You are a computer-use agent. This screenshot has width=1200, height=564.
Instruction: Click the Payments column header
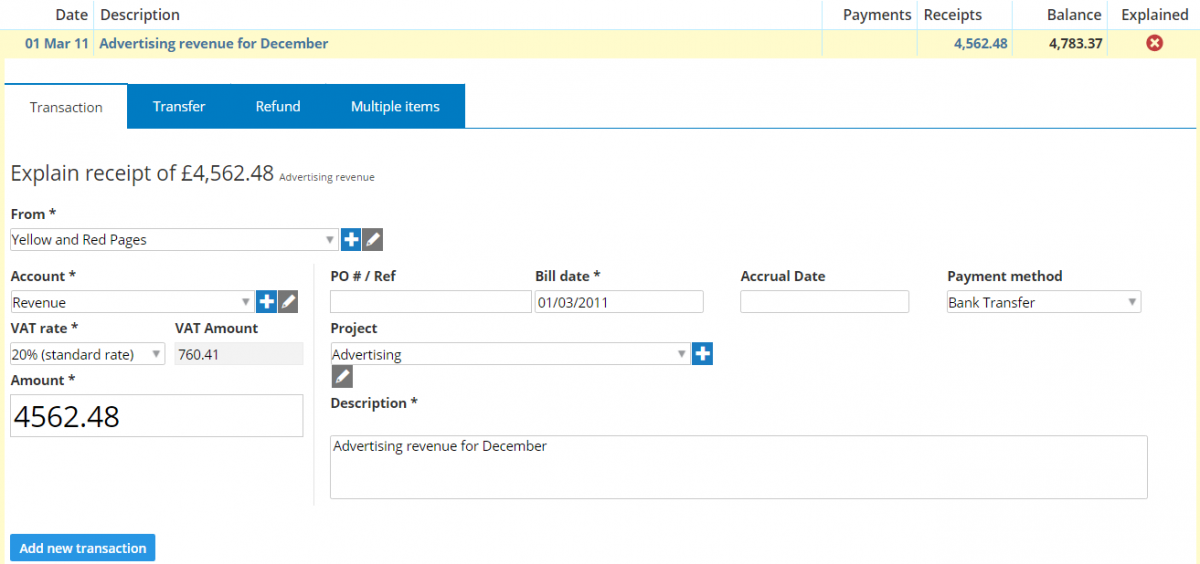click(x=877, y=15)
